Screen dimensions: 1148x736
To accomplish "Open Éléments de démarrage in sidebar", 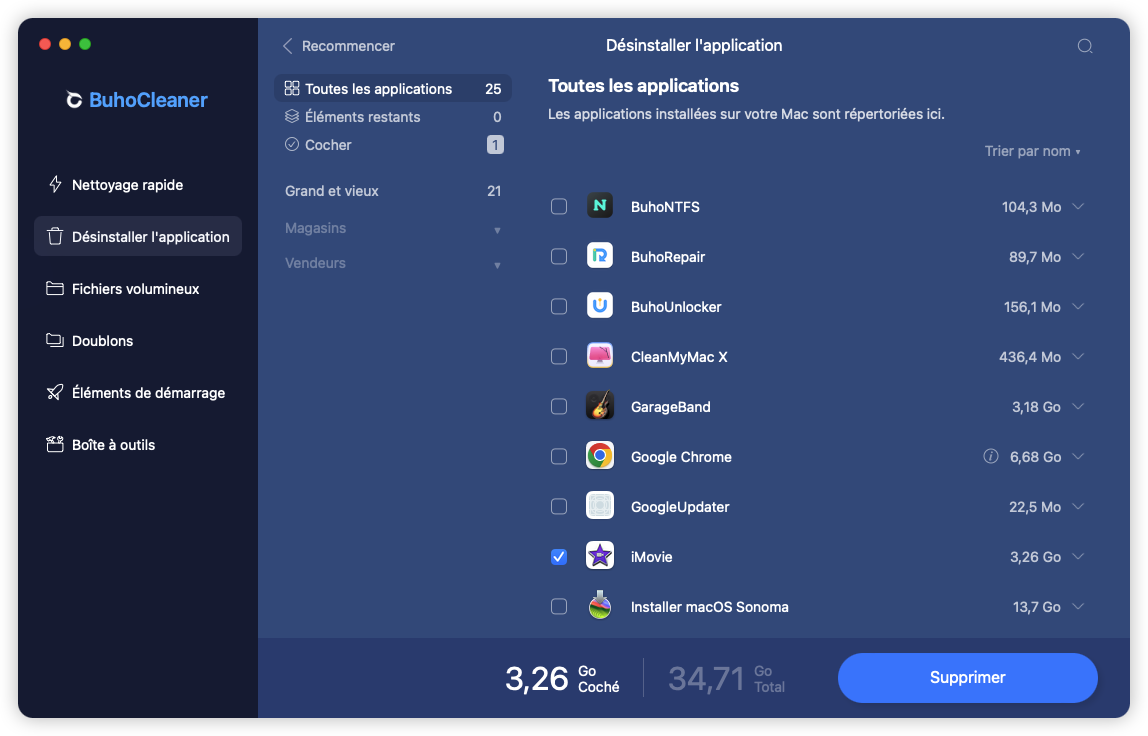I will 138,393.
